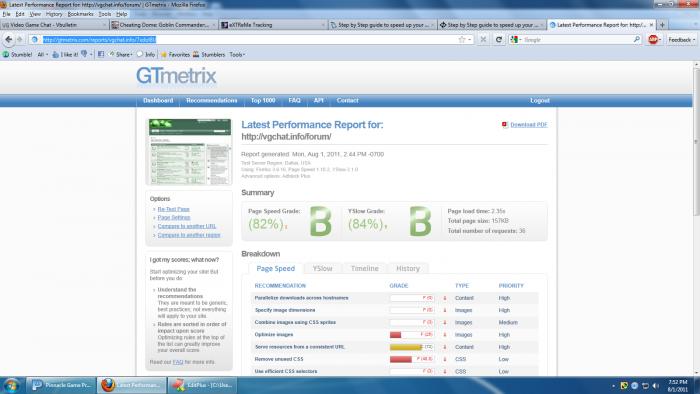The height and width of the screenshot is (394, 700).
Task: Click Dashboard in the GTmetrix nav bar
Action: tap(158, 100)
